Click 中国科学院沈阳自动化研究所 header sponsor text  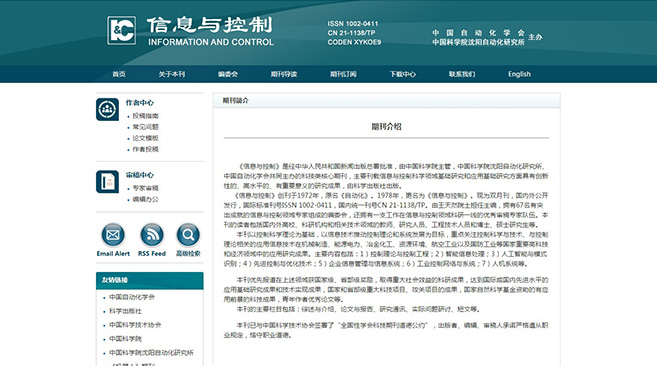(x=479, y=42)
